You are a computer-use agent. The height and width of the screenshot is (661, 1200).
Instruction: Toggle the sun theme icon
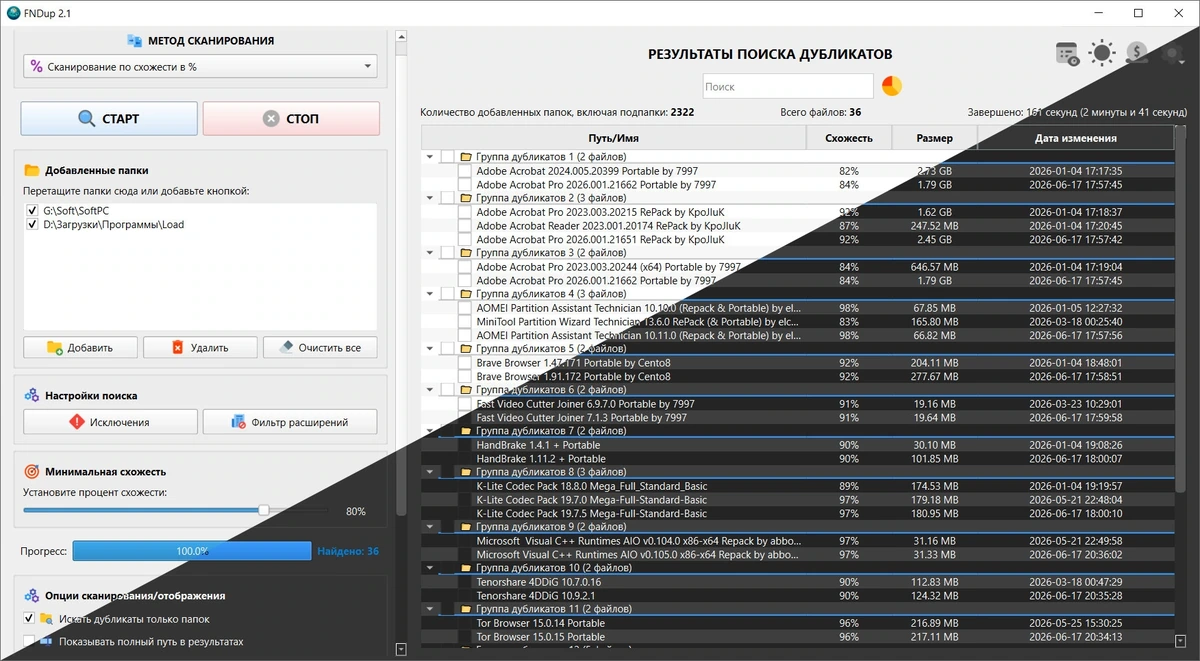click(1102, 54)
